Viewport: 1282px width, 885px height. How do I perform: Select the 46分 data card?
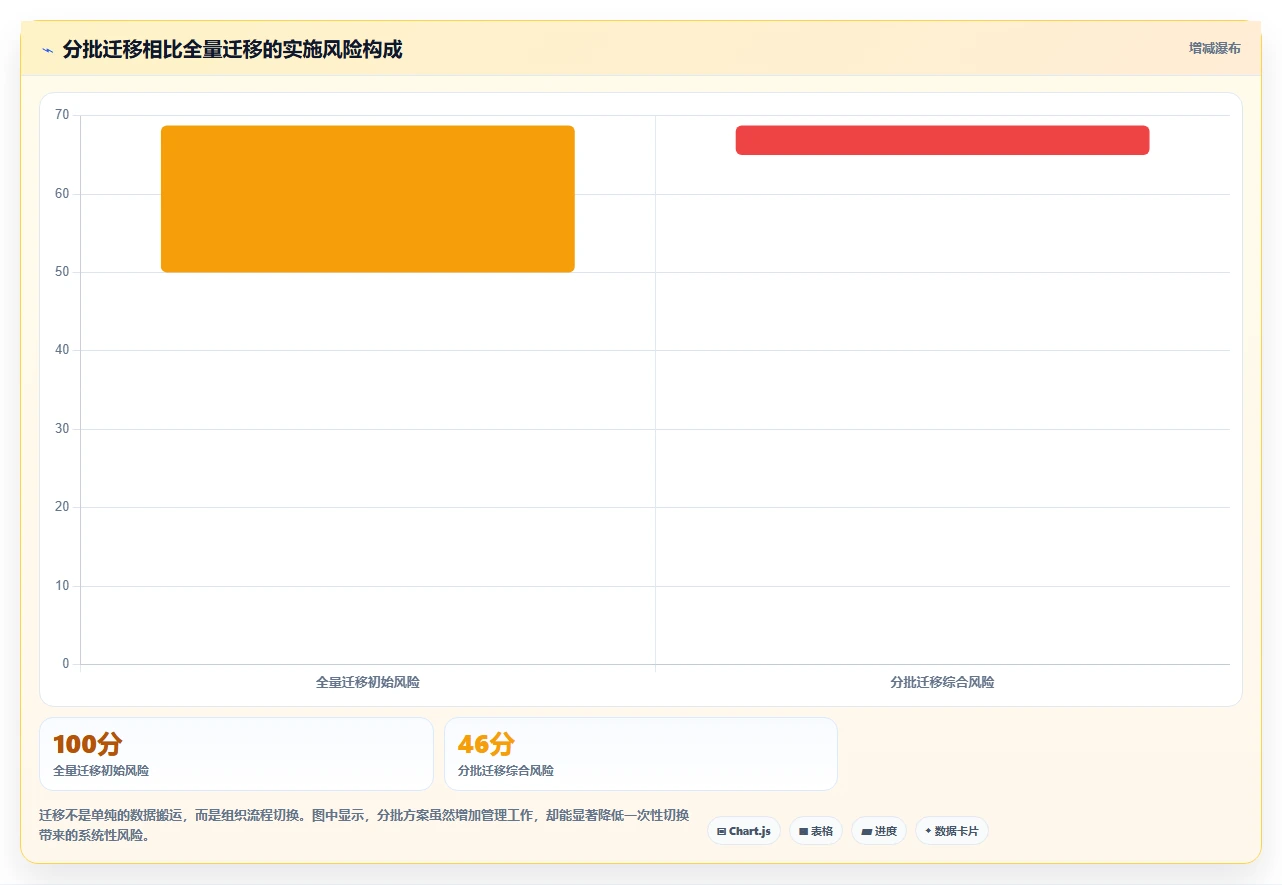click(x=641, y=754)
